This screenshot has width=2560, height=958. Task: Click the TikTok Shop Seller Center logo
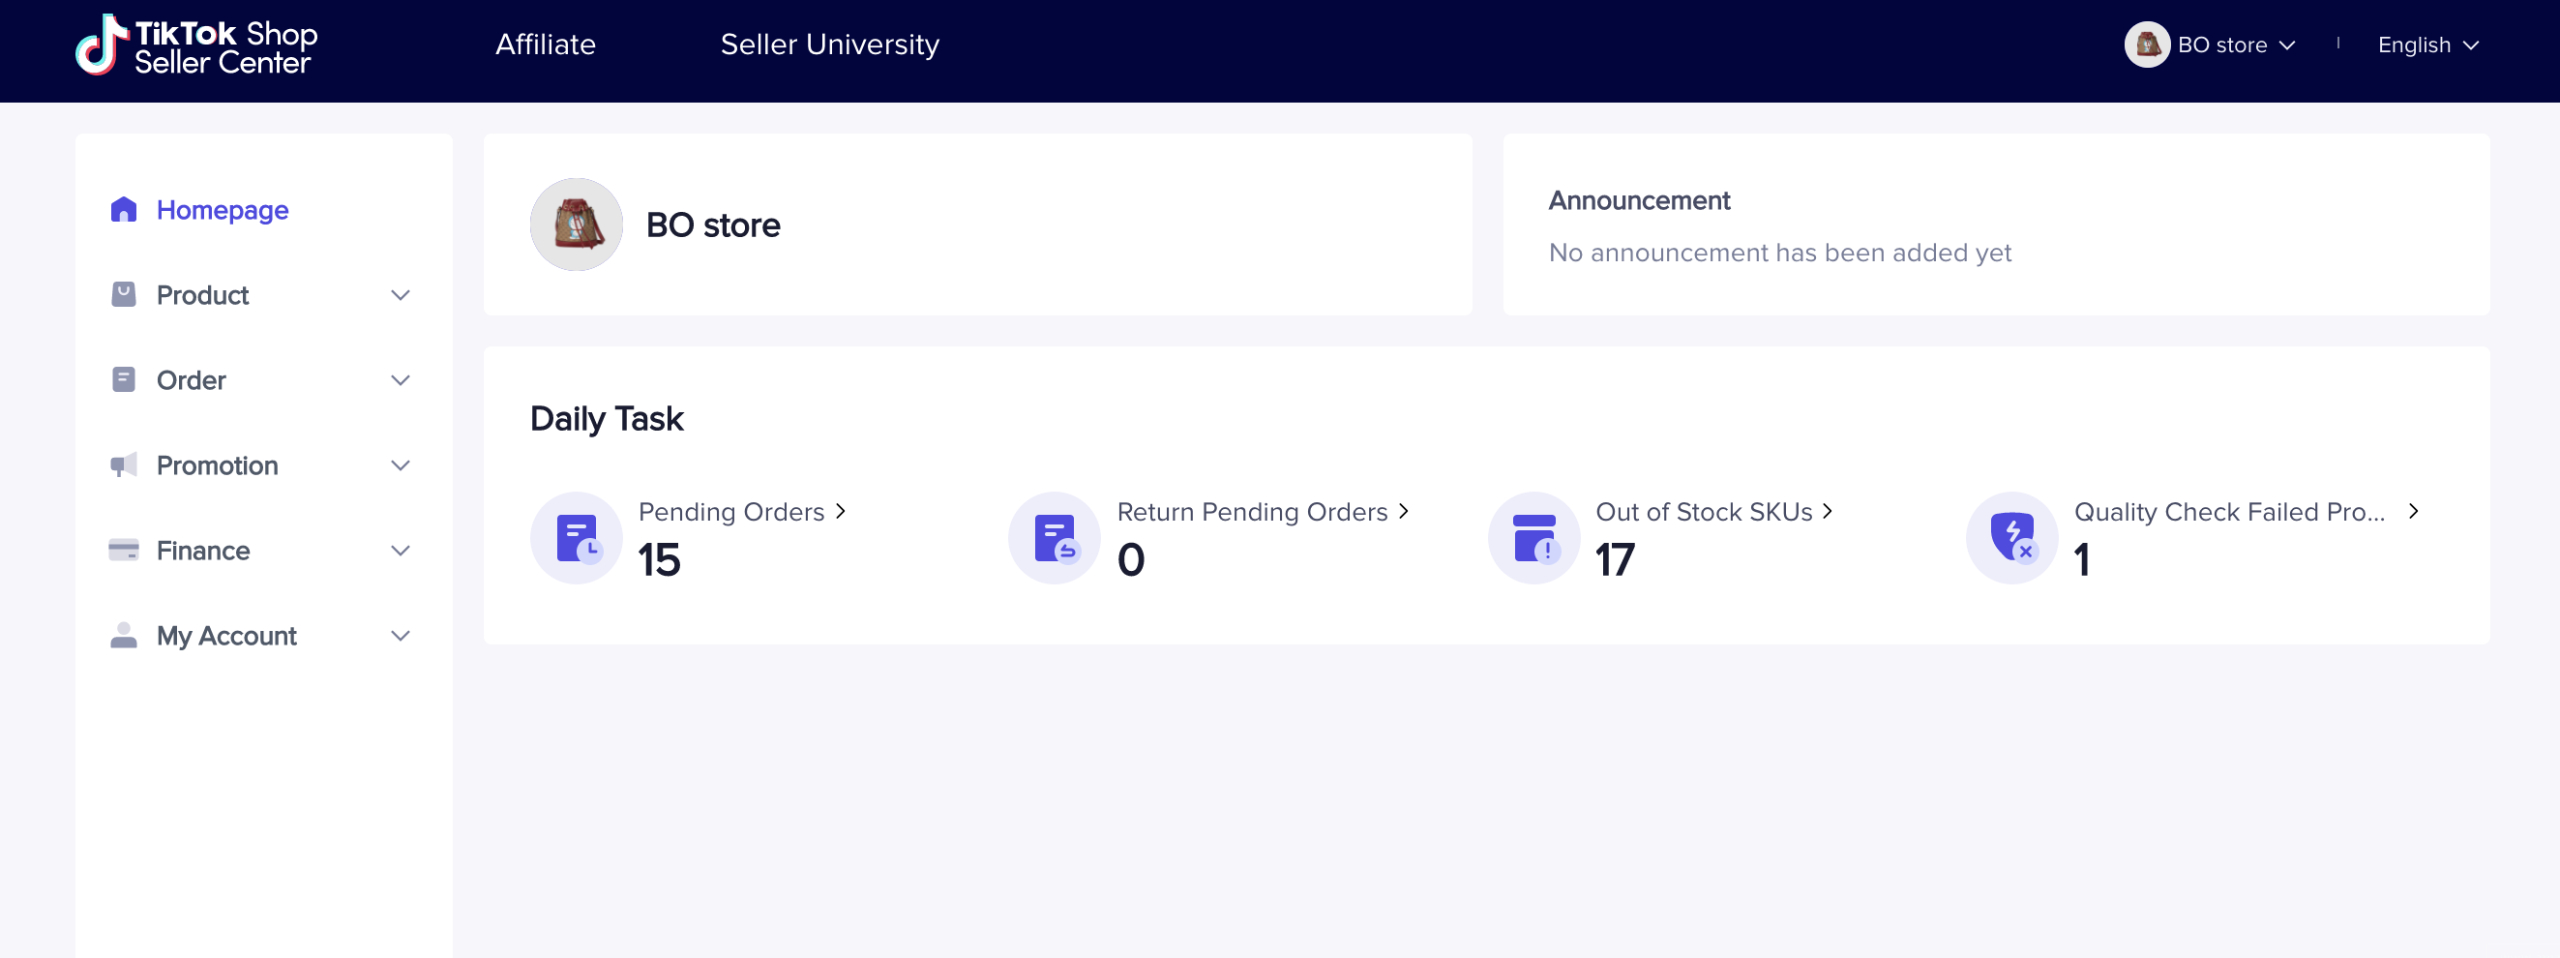(197, 46)
